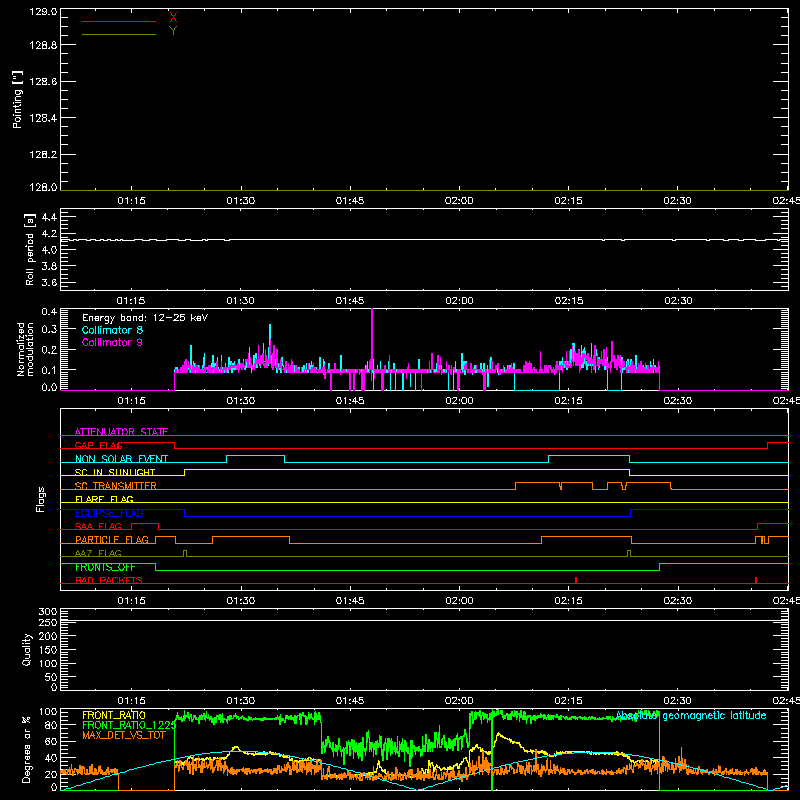Click the FRONTS_OFF flag label
The image size is (800, 800).
click(x=105, y=567)
